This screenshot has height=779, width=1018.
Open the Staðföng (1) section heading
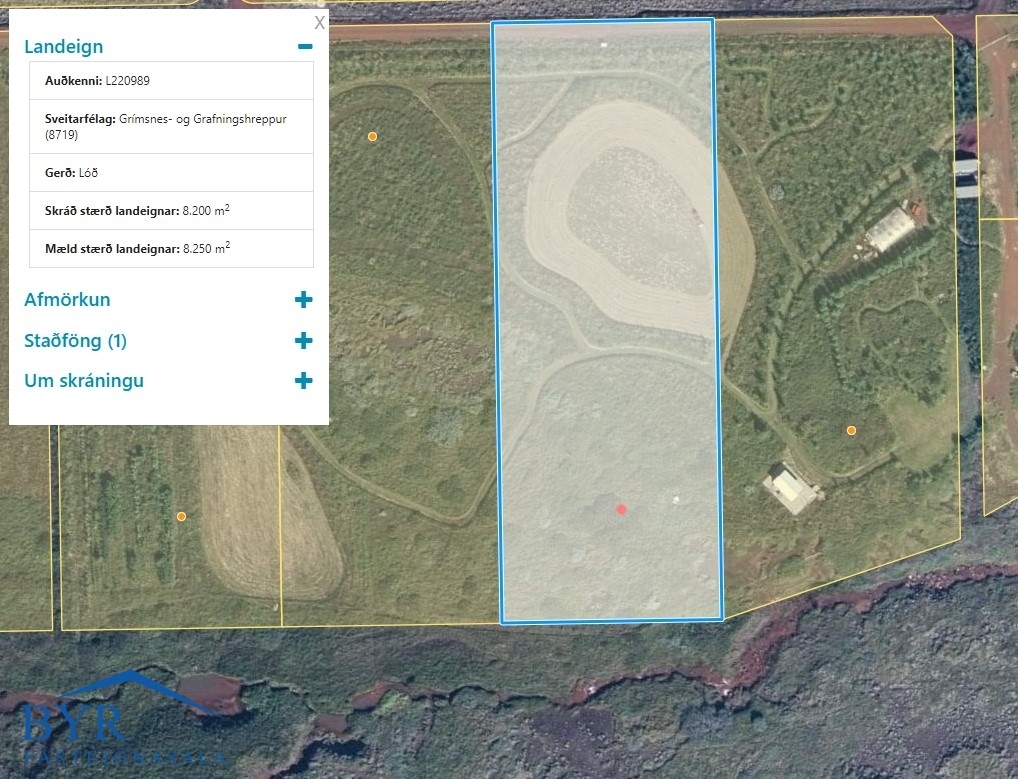[75, 340]
